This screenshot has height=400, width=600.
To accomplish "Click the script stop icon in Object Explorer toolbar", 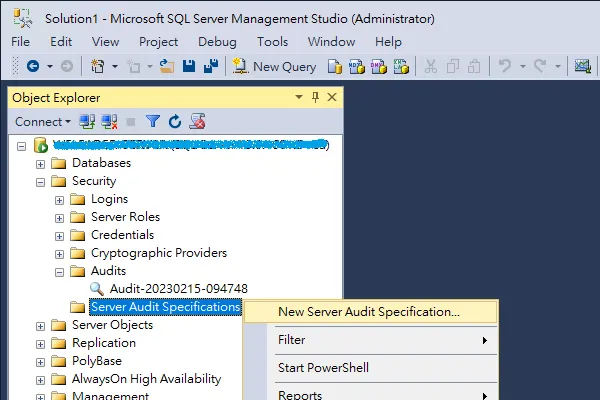I will [197, 121].
